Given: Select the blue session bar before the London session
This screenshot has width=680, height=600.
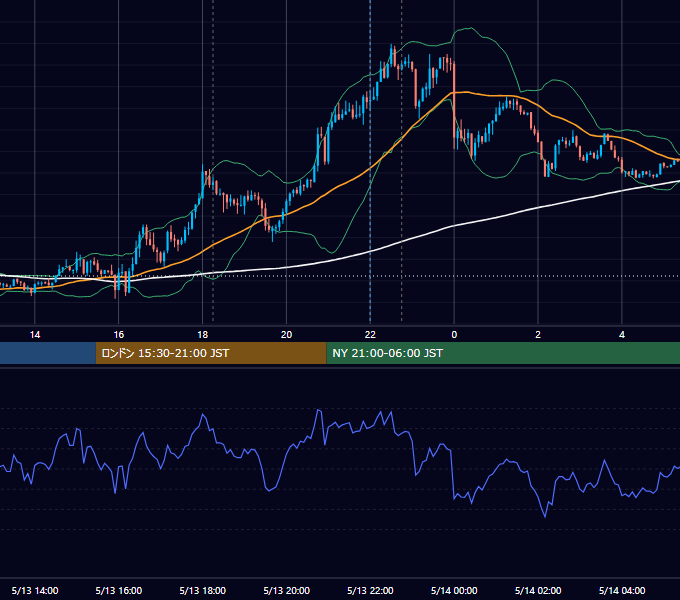Looking at the screenshot, I should [48, 353].
